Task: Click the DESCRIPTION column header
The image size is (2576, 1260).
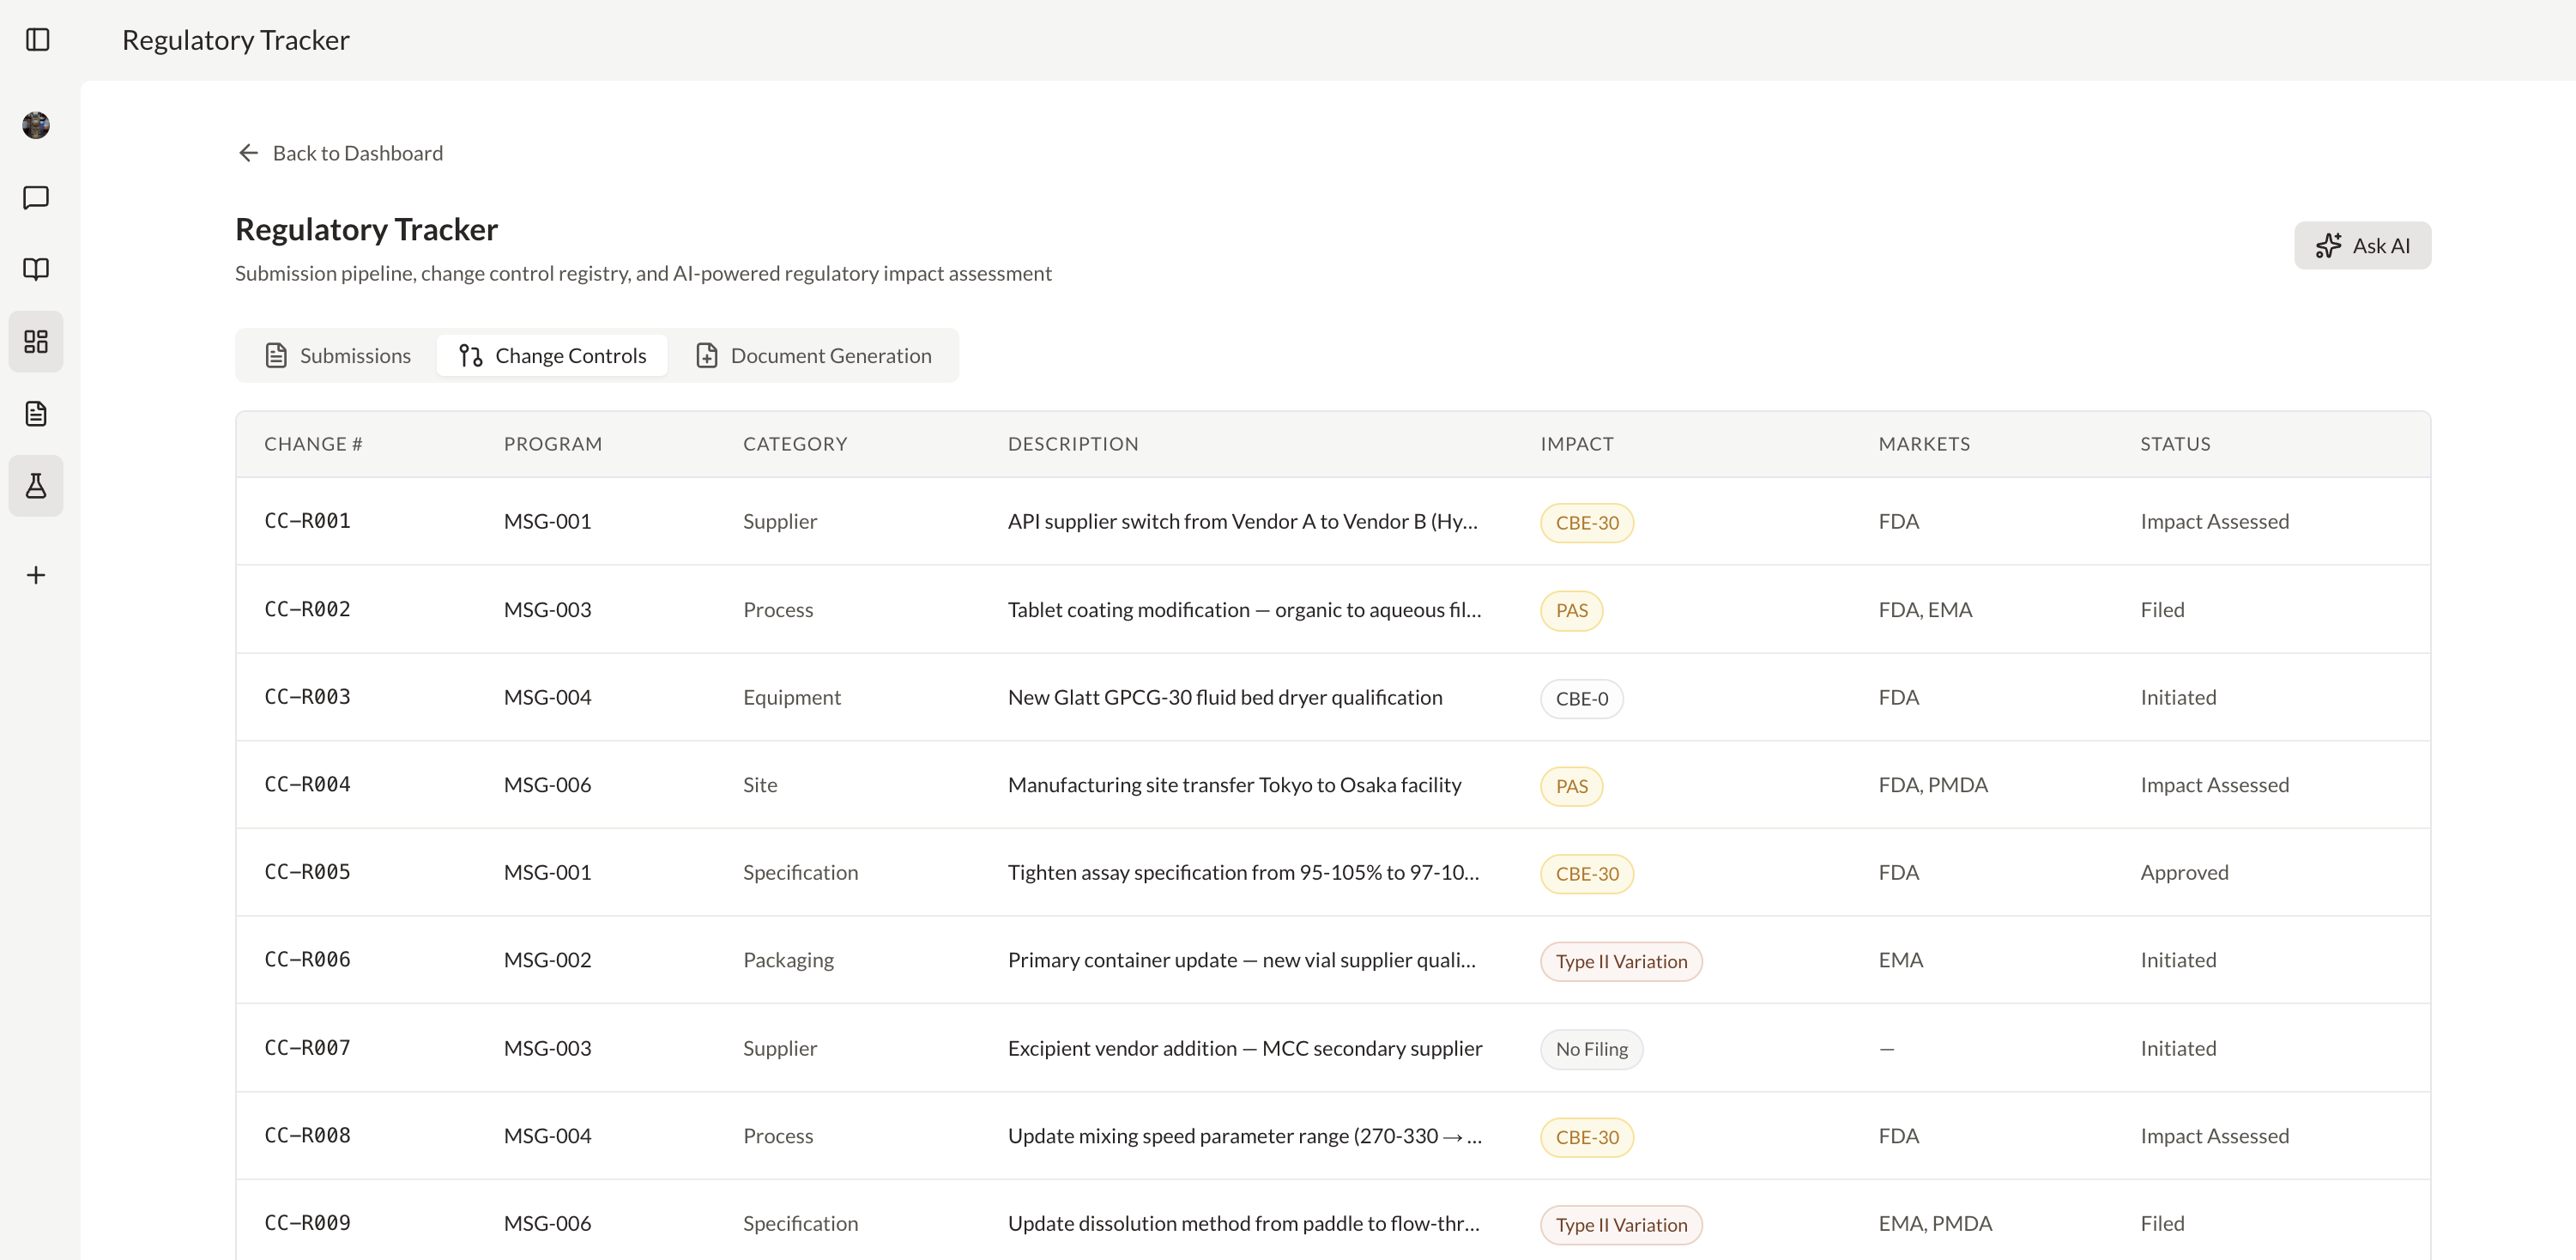Action: [x=1073, y=444]
